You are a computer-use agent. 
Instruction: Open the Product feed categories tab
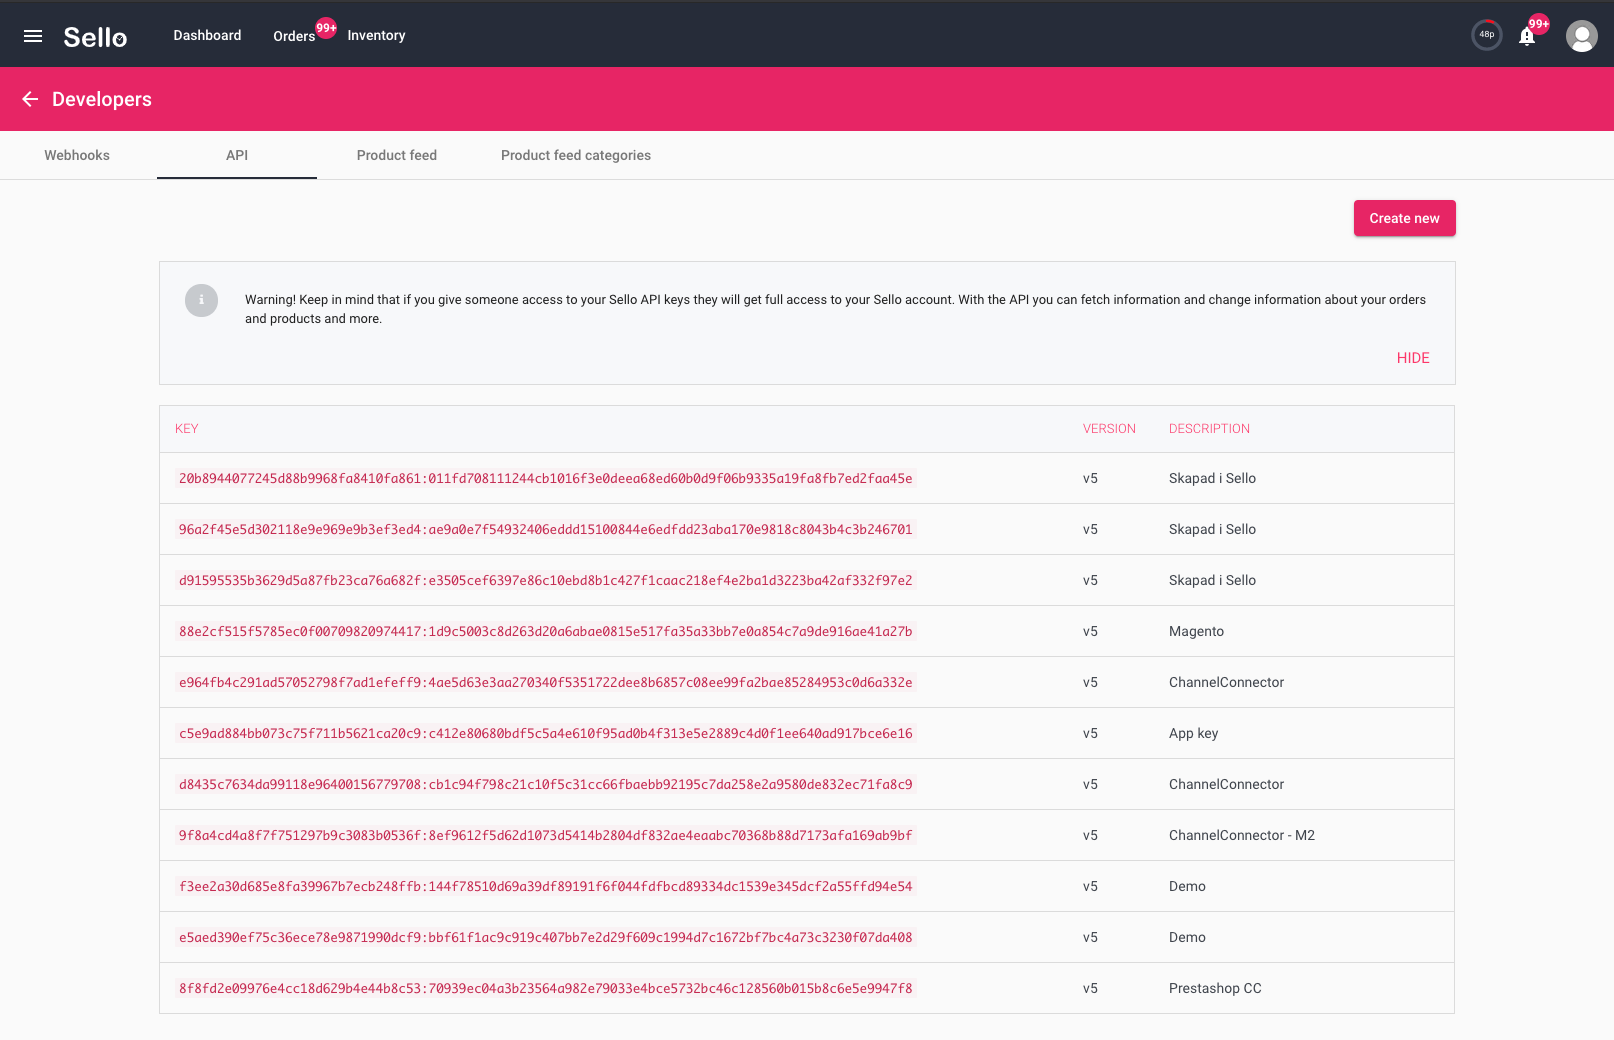(x=576, y=155)
